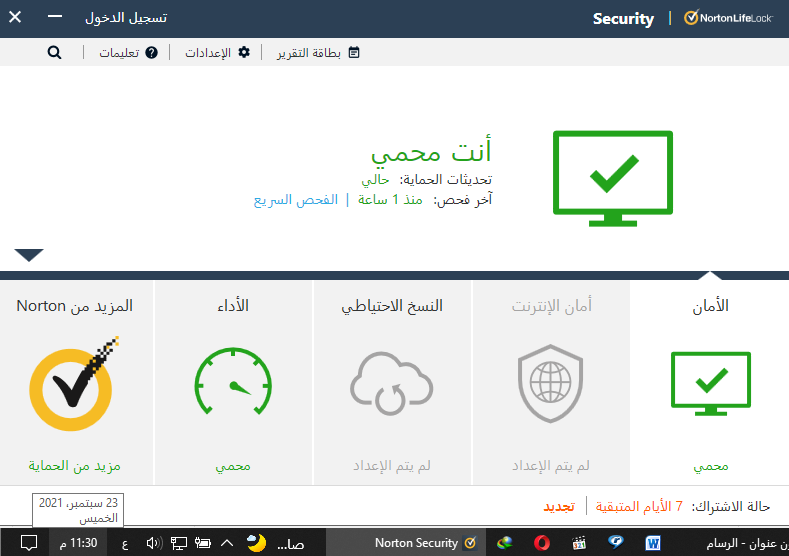789x556 pixels.
Task: Click منذ 1 ساعة last scan time
Action: point(390,200)
